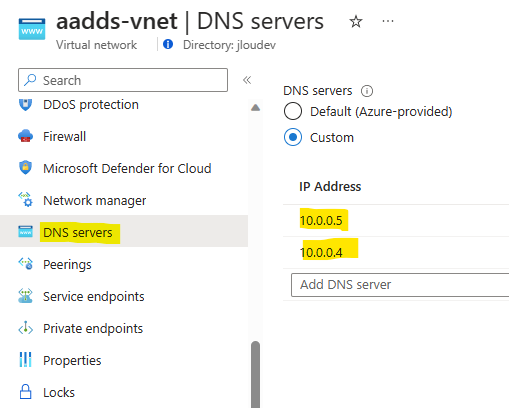
Task: Open Peerings menu item
Action: click(124, 264)
